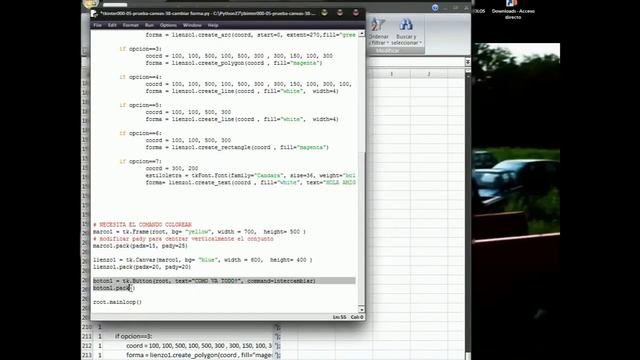Screen dimensions: 640x360
Task: Click the 'if opcion==3:' line in IDLE
Action: point(140,49)
